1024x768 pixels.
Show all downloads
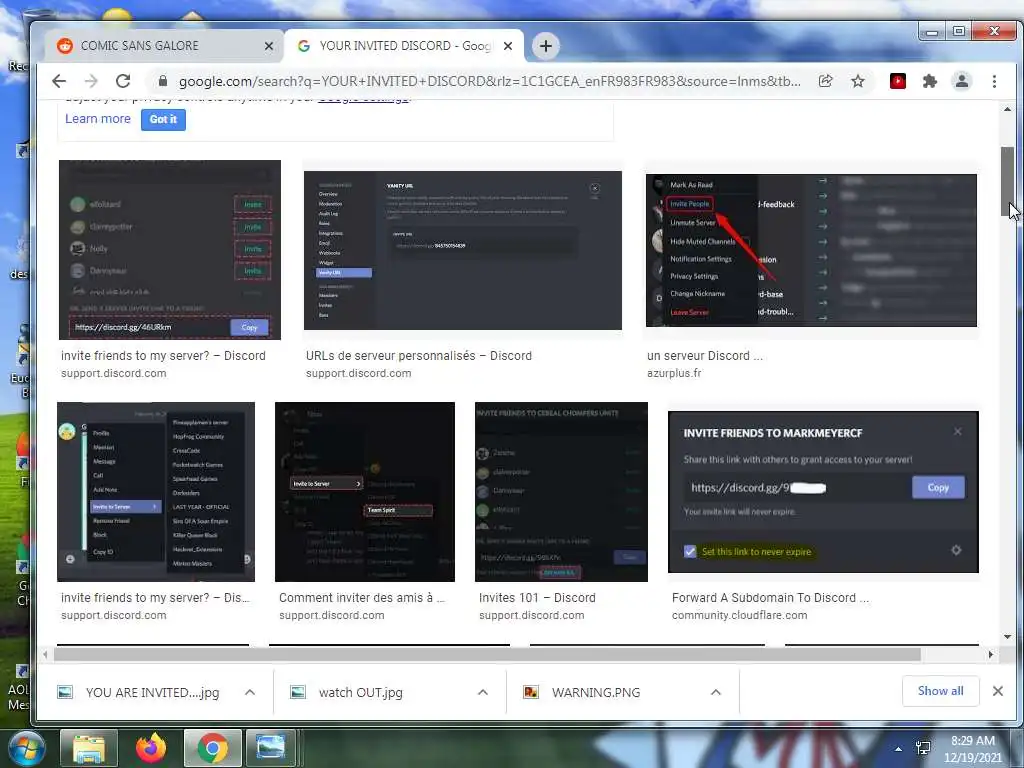click(940, 691)
